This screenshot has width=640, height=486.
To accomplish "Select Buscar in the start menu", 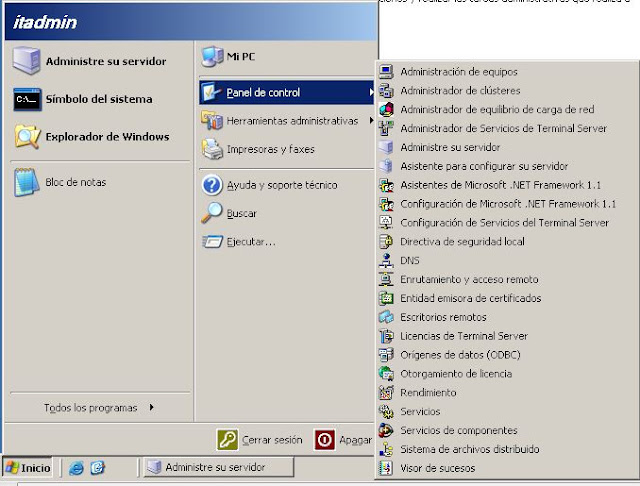I will coord(286,213).
